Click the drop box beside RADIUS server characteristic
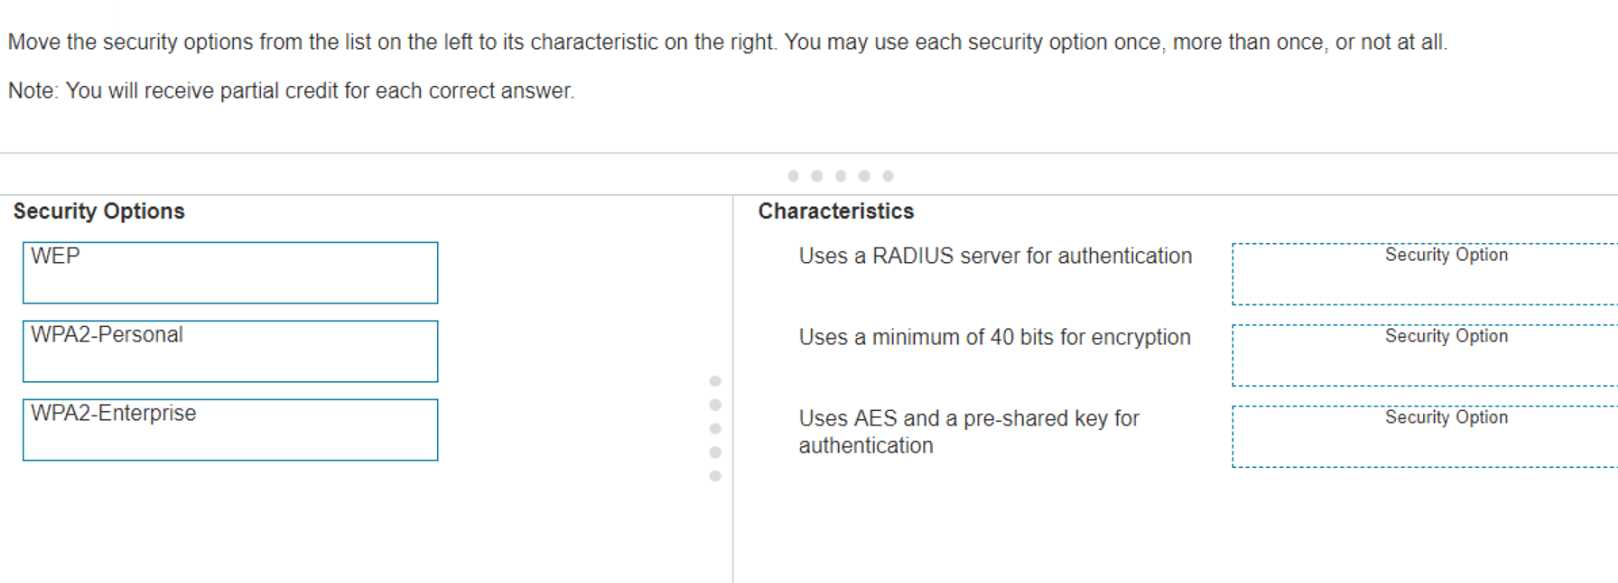Image resolution: width=1618 pixels, height=583 pixels. pyautogui.click(x=1424, y=274)
